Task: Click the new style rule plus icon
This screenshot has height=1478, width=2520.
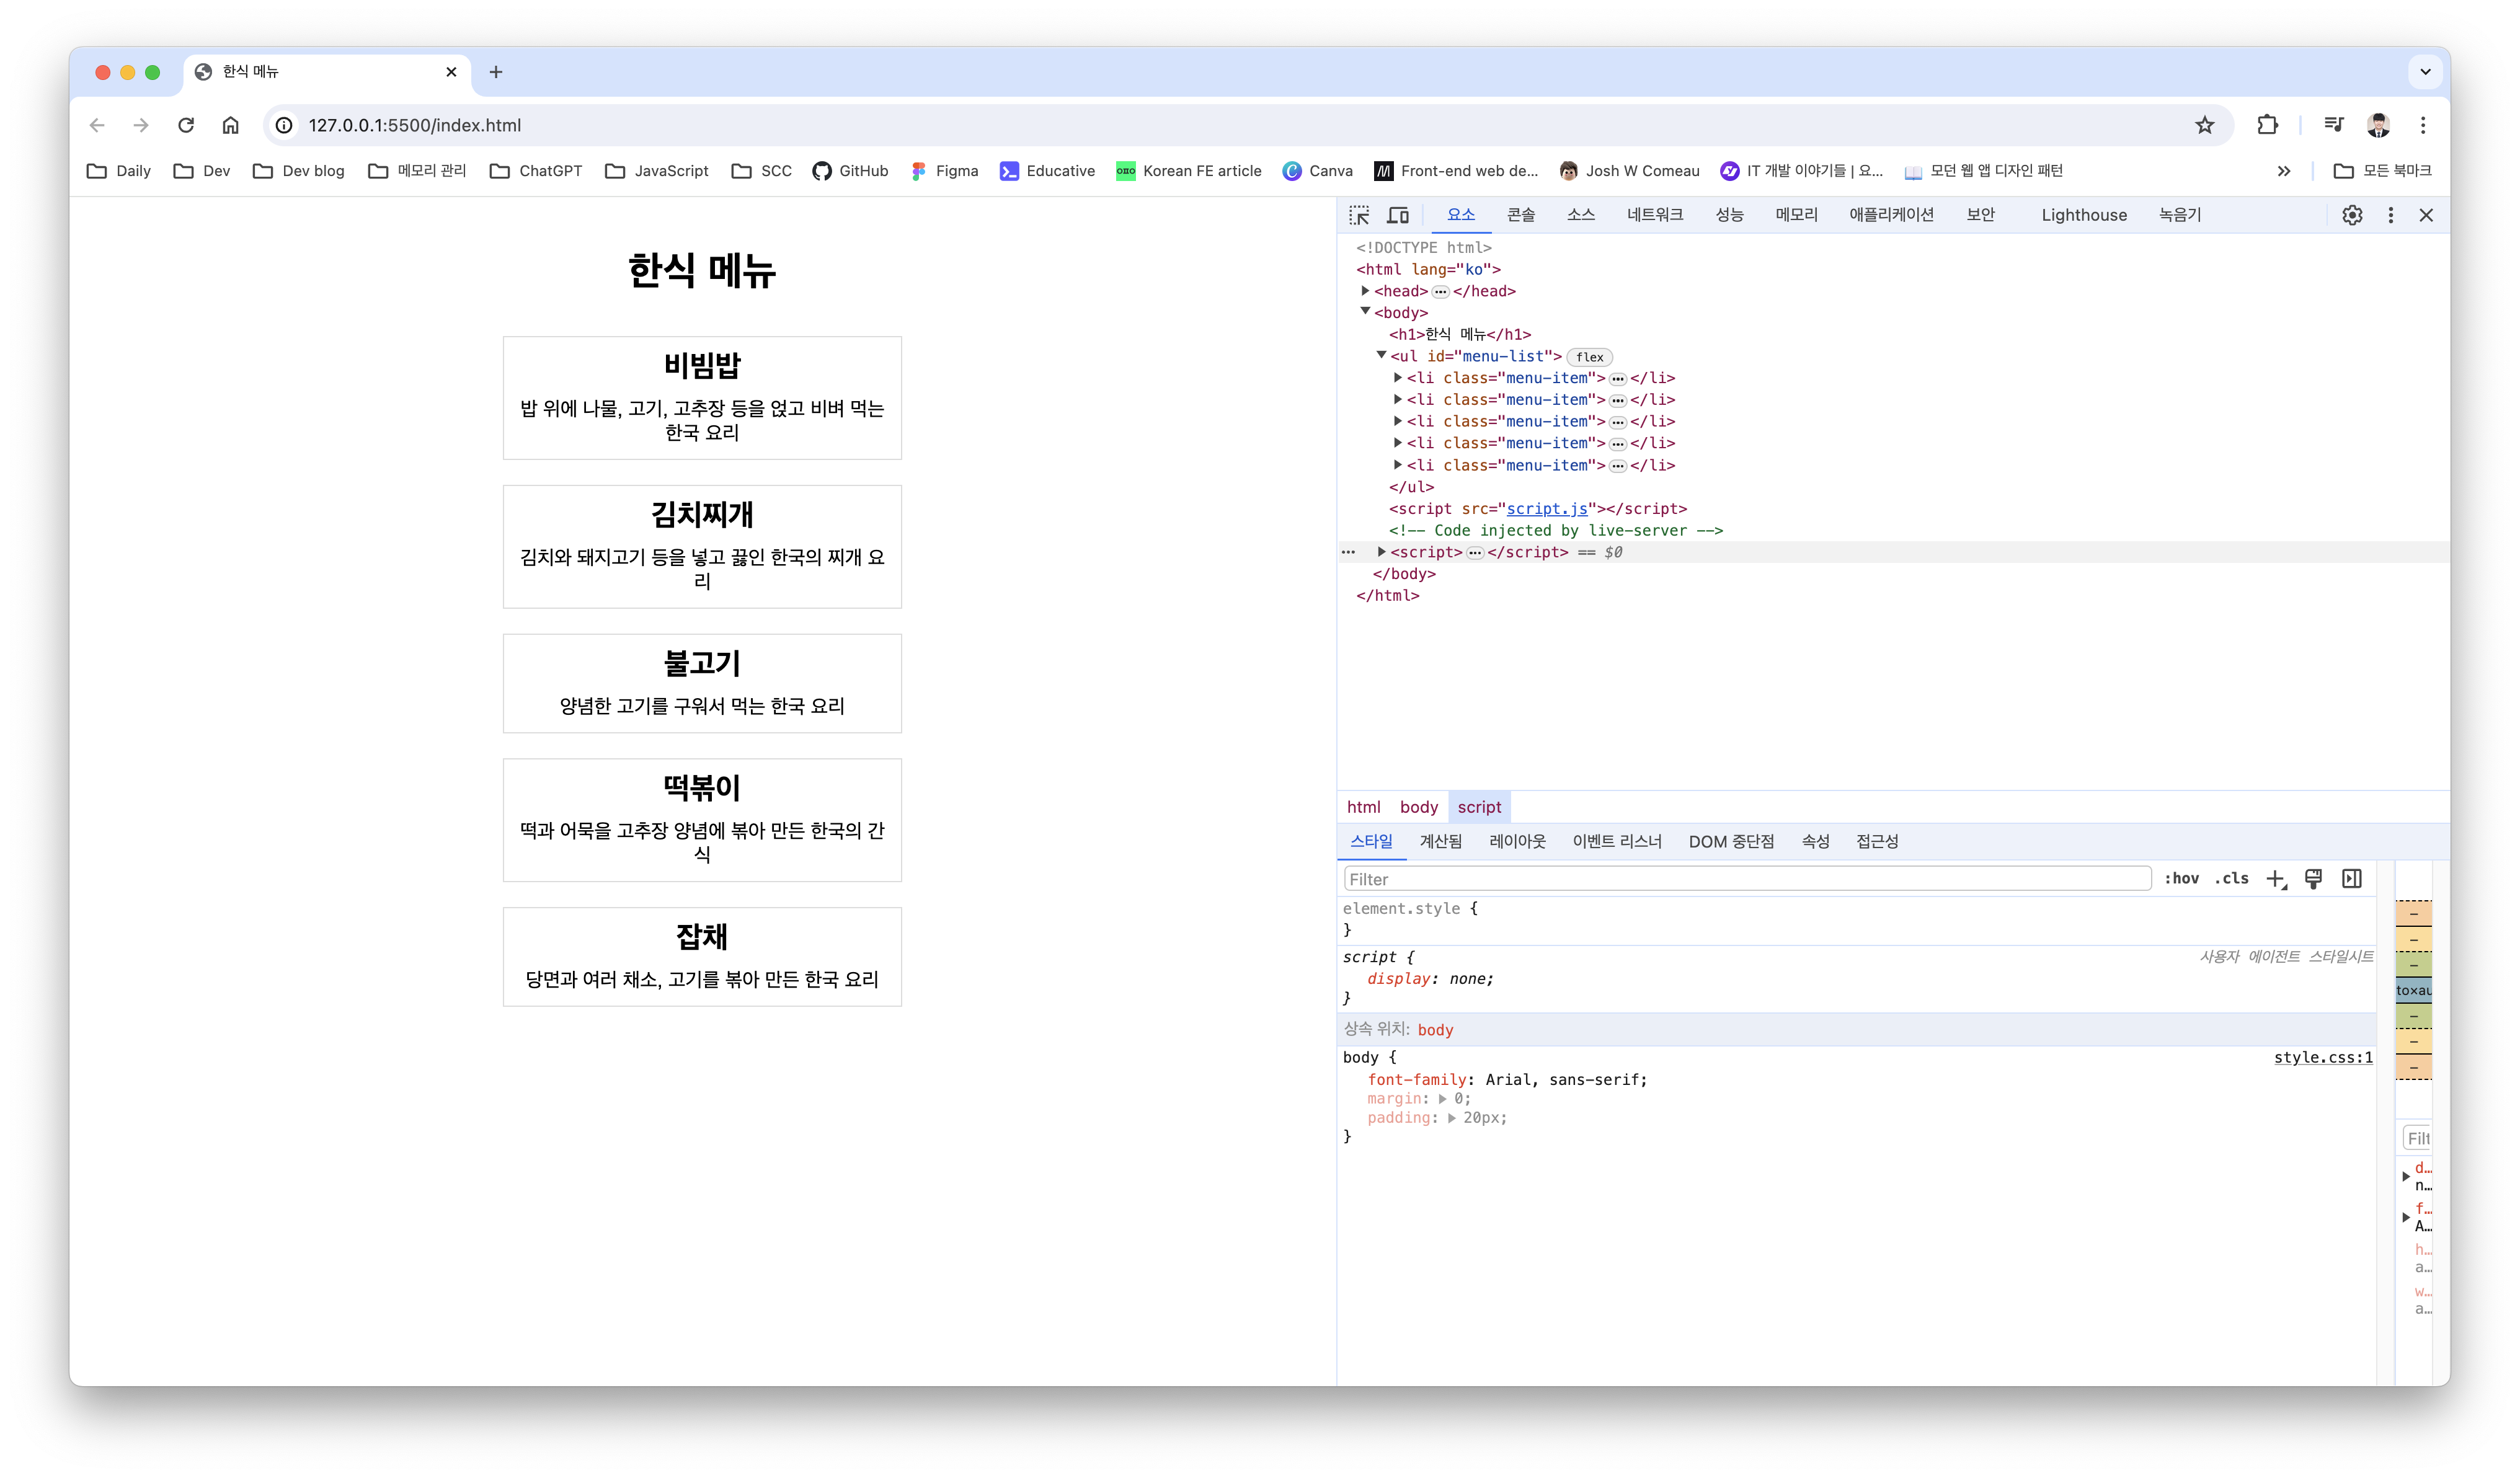Action: coord(2277,879)
